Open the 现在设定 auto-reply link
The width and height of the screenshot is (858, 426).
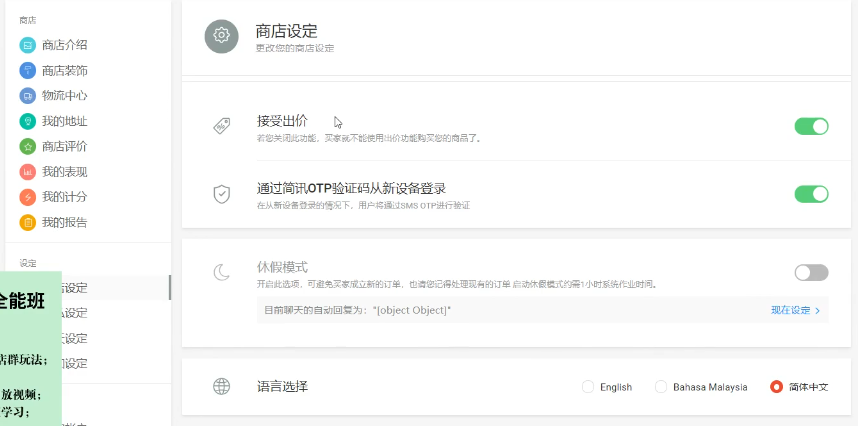point(795,311)
